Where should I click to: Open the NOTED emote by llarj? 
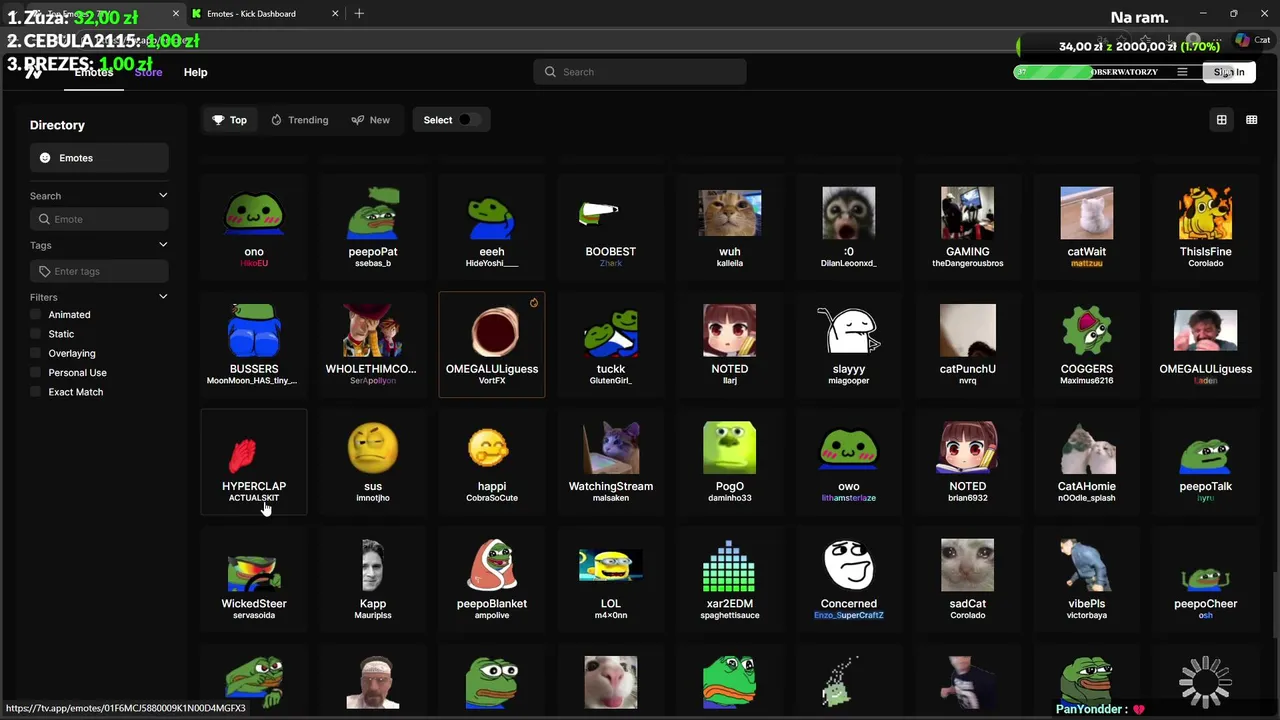point(730,344)
